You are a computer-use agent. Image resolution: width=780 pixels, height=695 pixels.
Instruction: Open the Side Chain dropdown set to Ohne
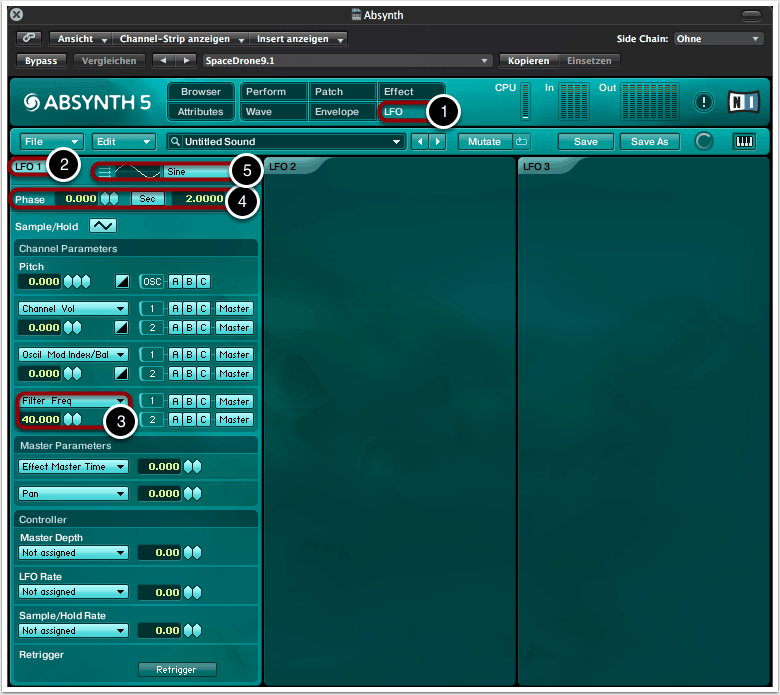pyautogui.click(x=717, y=39)
